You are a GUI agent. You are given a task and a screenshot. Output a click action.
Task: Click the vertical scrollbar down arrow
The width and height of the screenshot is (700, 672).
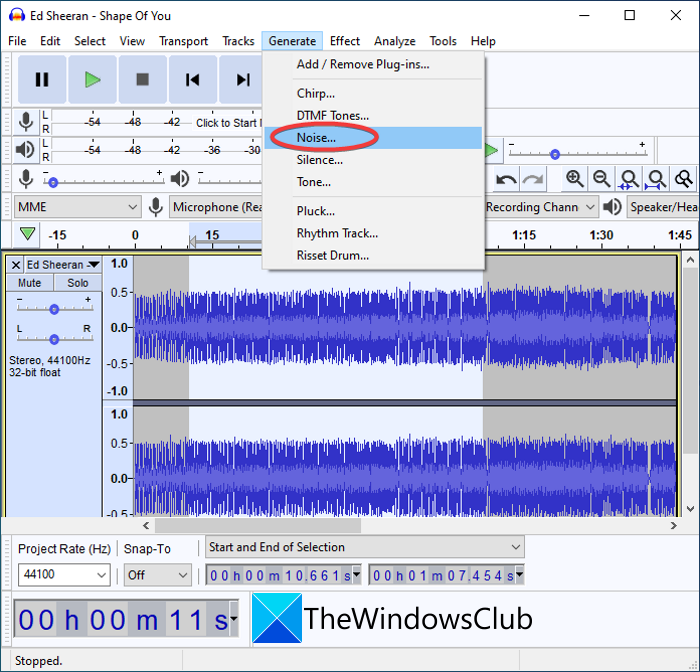coord(690,509)
